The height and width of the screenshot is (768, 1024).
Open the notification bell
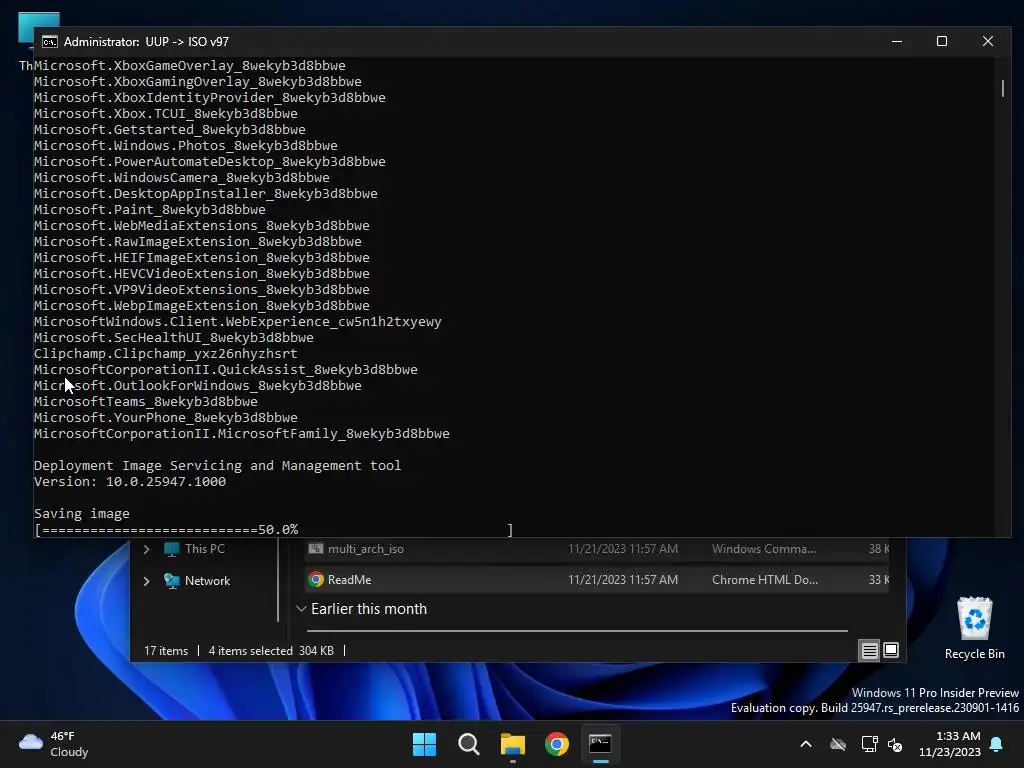[997, 744]
